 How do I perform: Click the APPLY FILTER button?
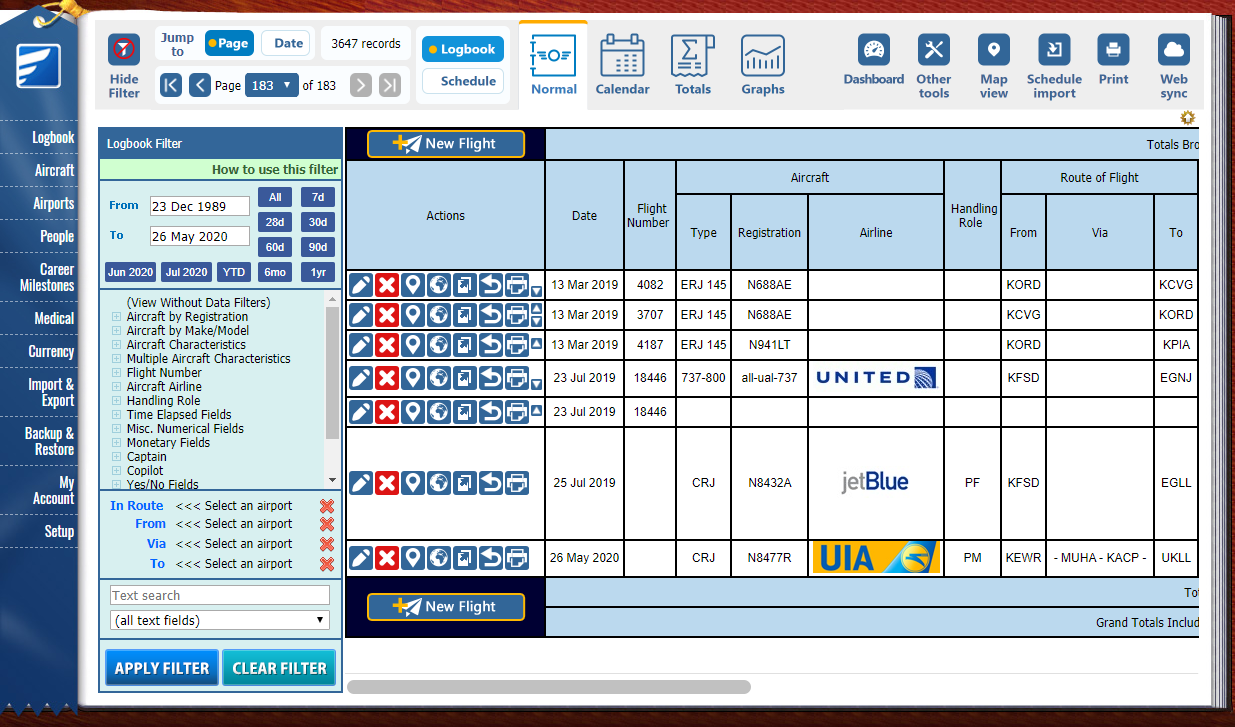pos(162,668)
